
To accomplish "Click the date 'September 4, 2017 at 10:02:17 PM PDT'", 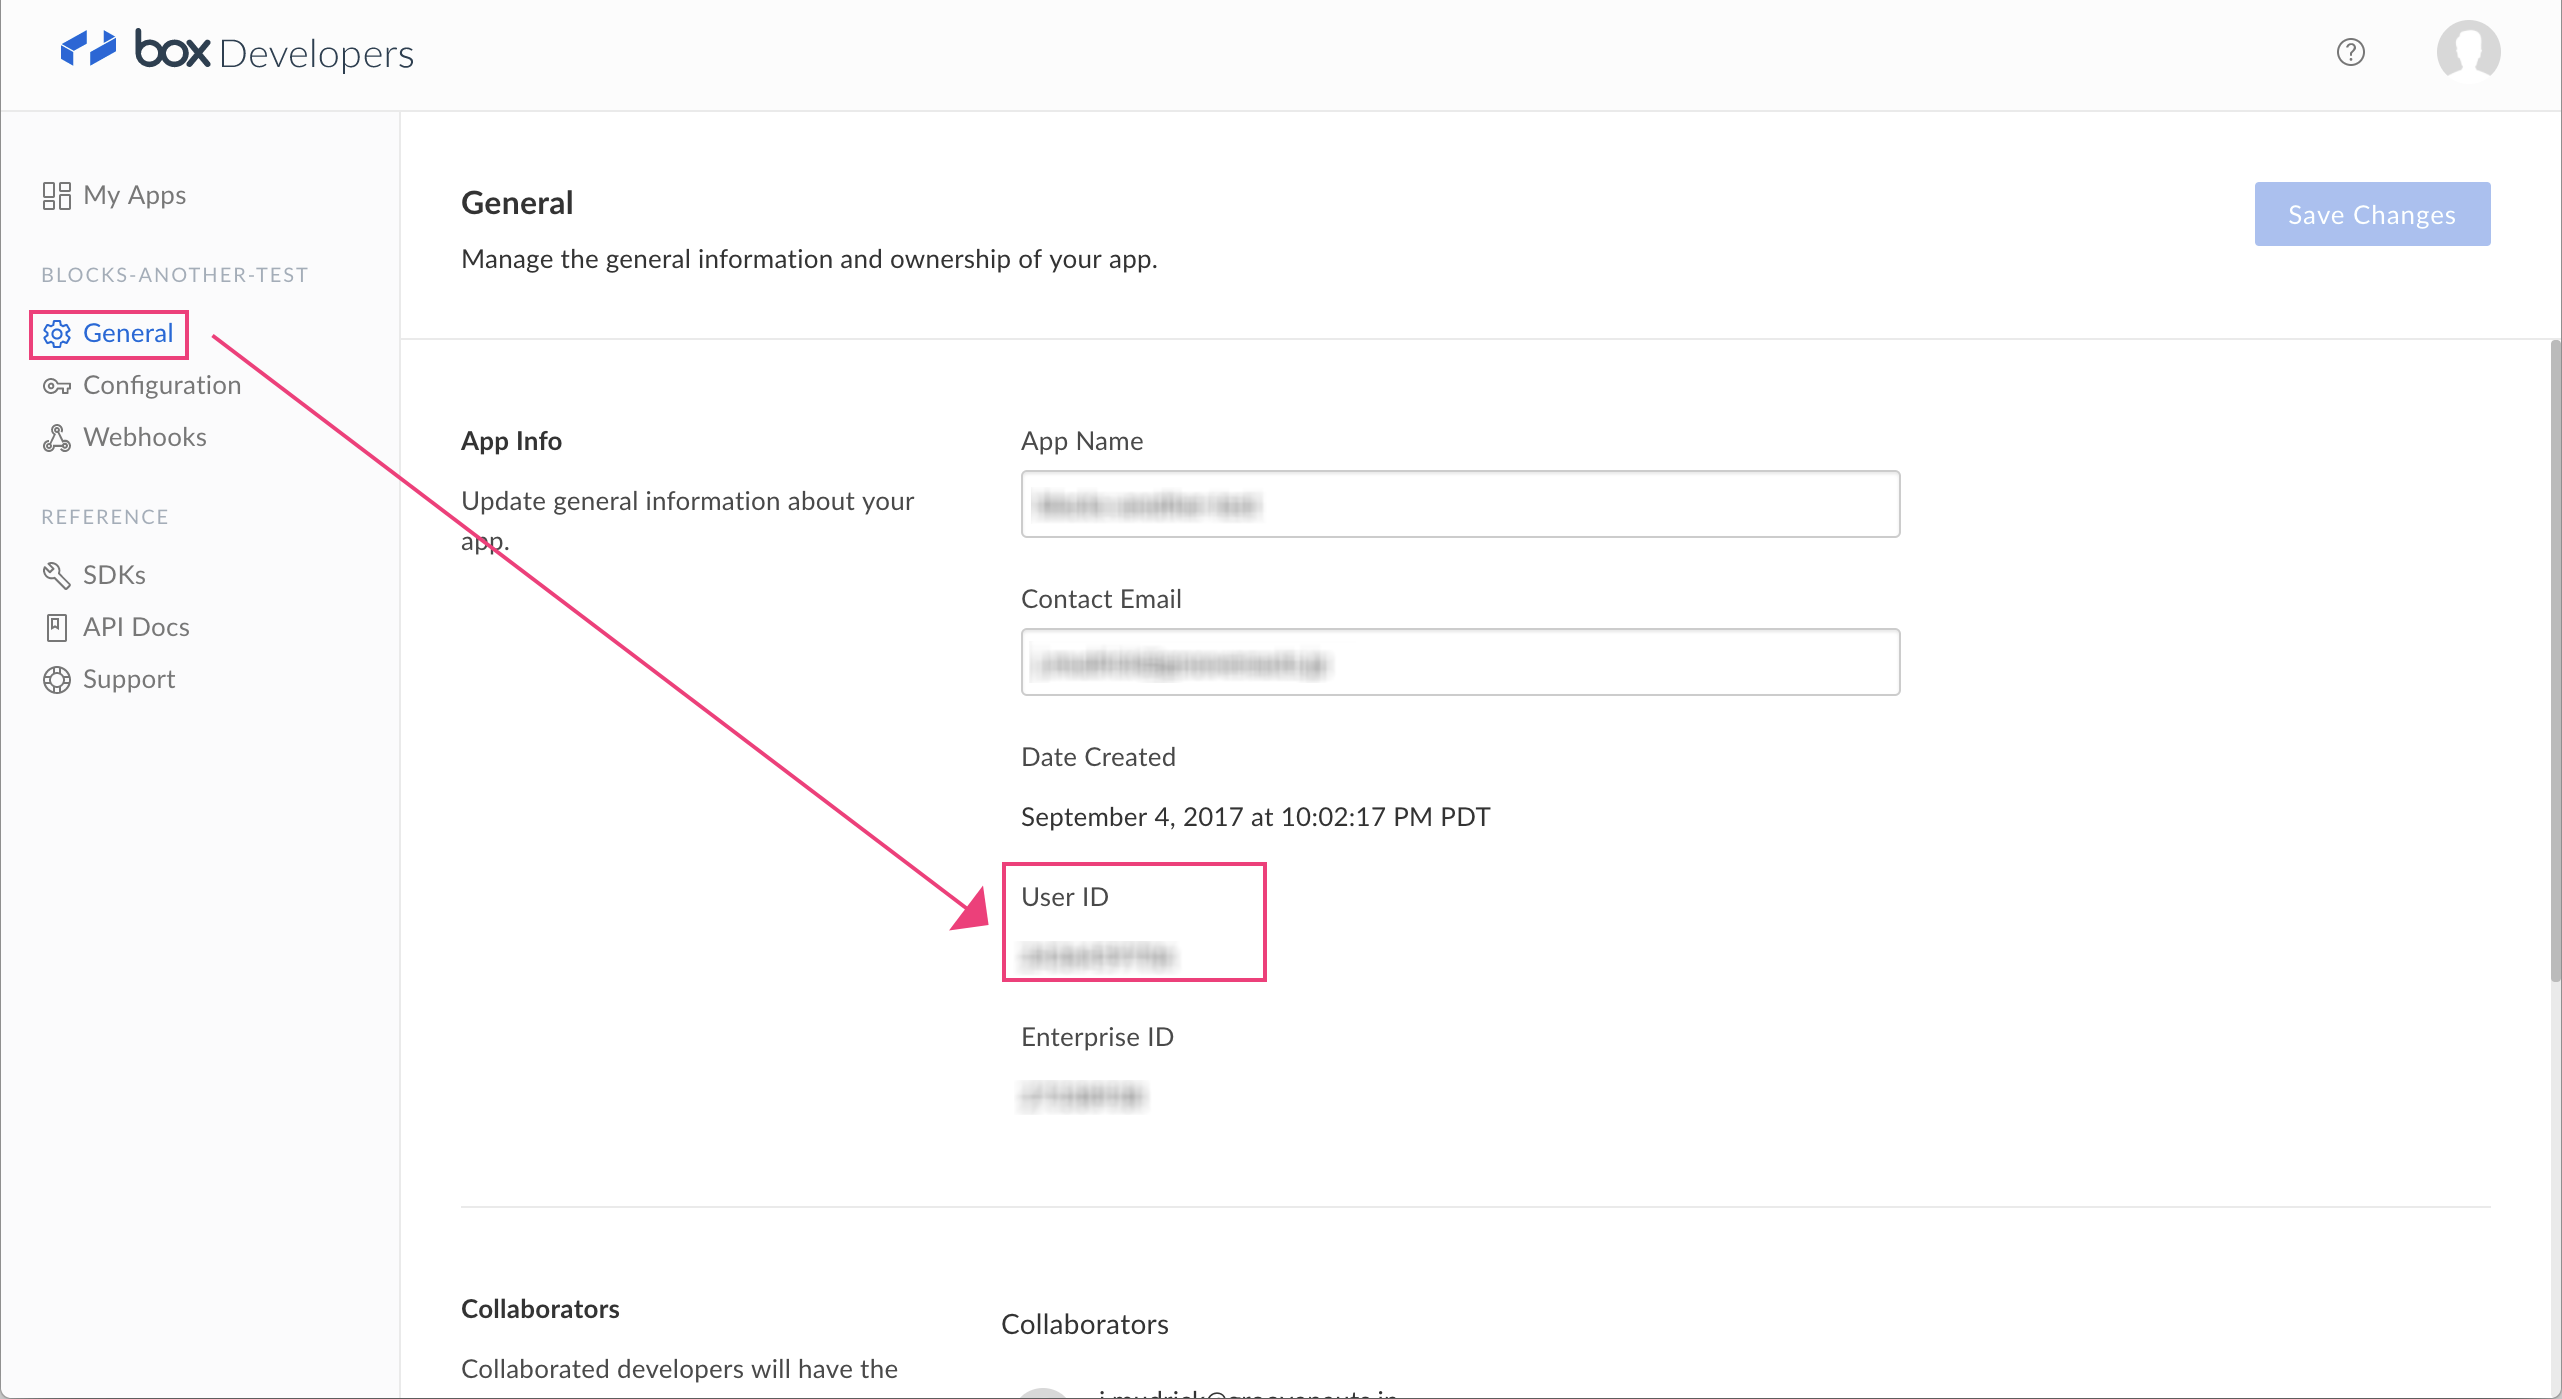I will [1255, 817].
